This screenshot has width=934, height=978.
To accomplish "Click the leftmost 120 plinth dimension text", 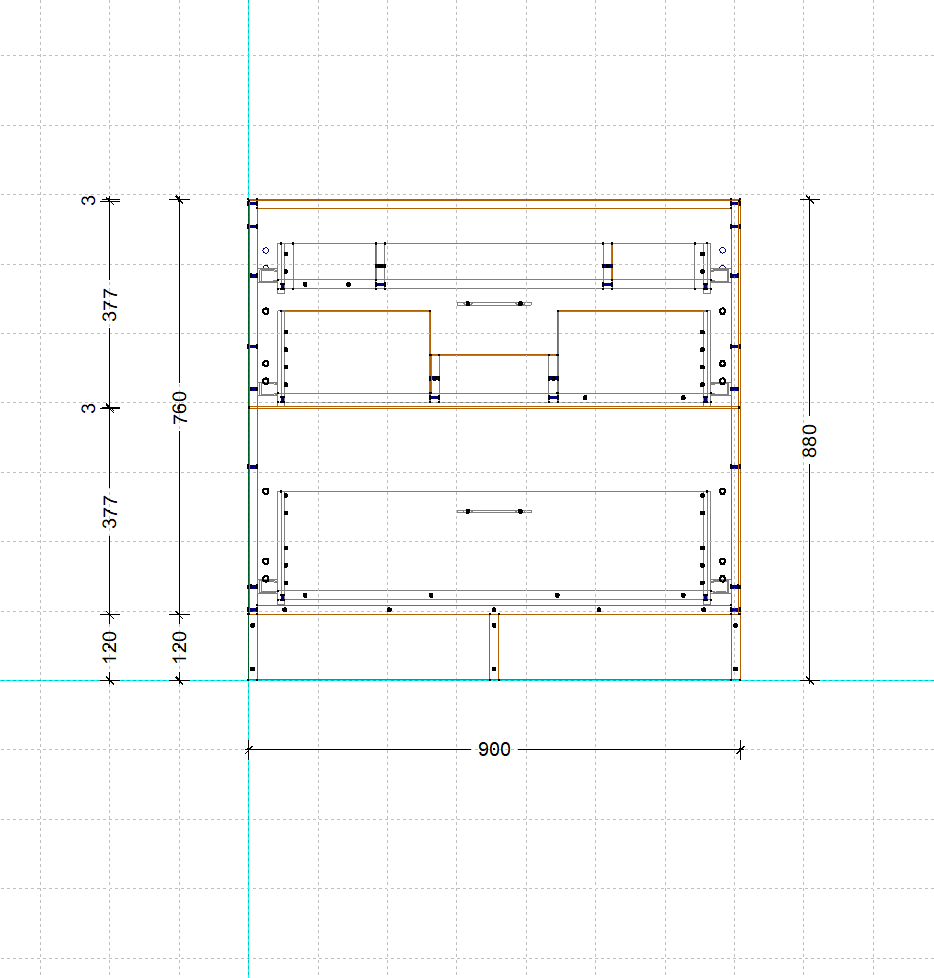I will 111,646.
